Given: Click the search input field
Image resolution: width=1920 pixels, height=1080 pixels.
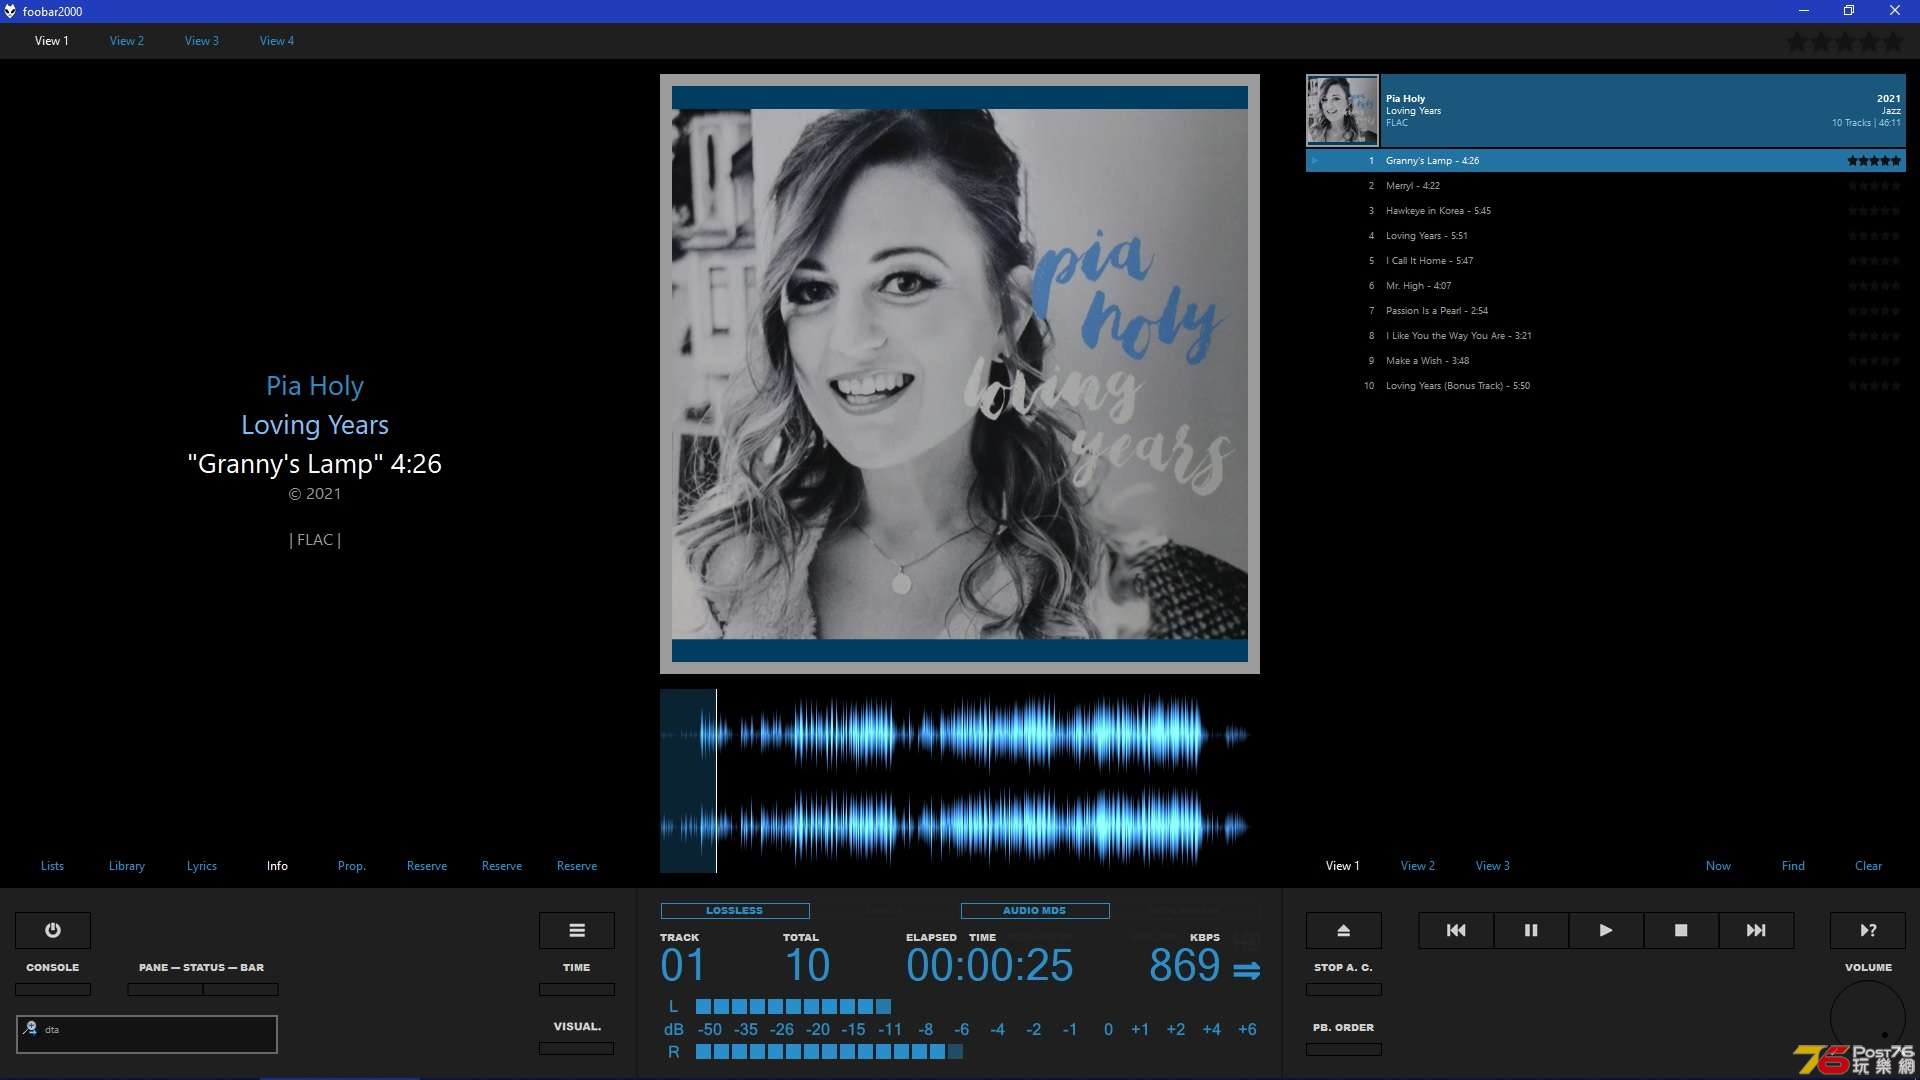Looking at the screenshot, I should coord(147,1034).
